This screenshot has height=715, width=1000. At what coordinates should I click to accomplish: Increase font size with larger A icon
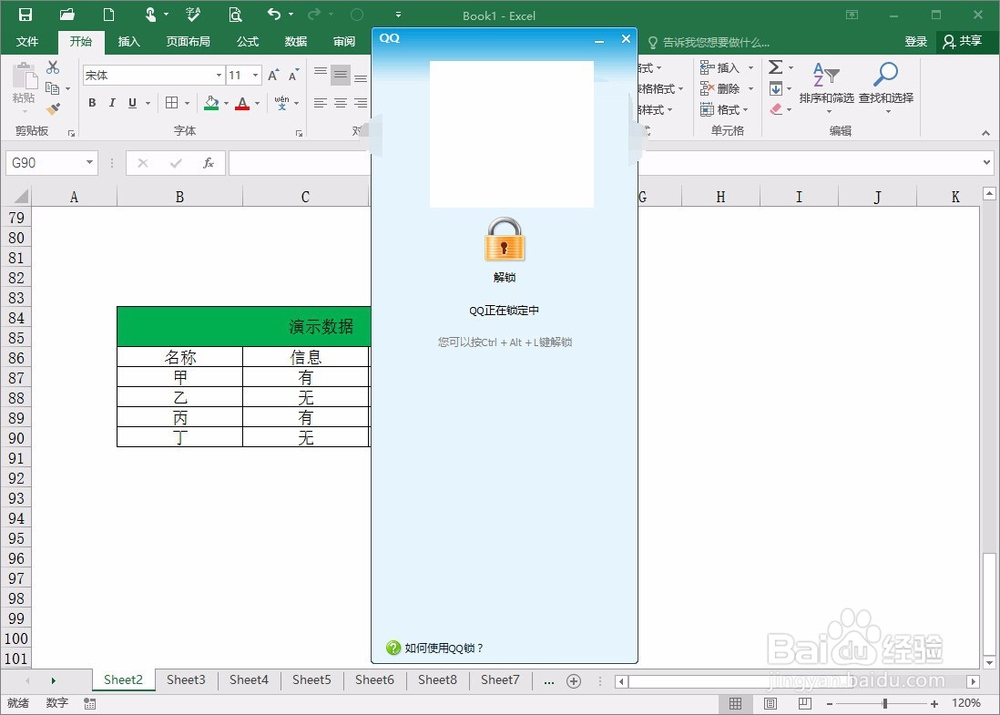click(273, 75)
